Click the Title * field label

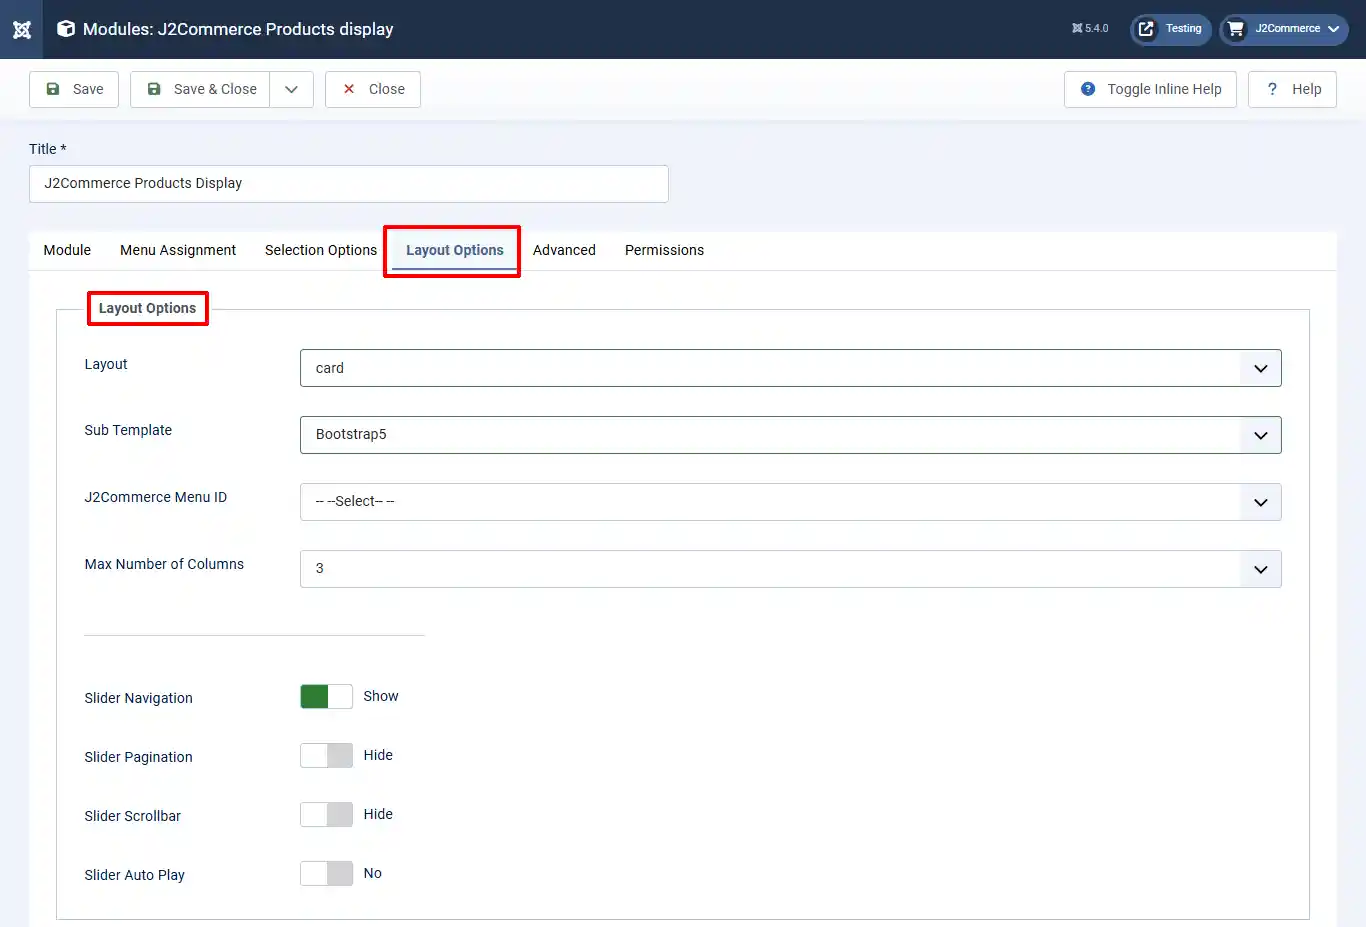pyautogui.click(x=48, y=149)
